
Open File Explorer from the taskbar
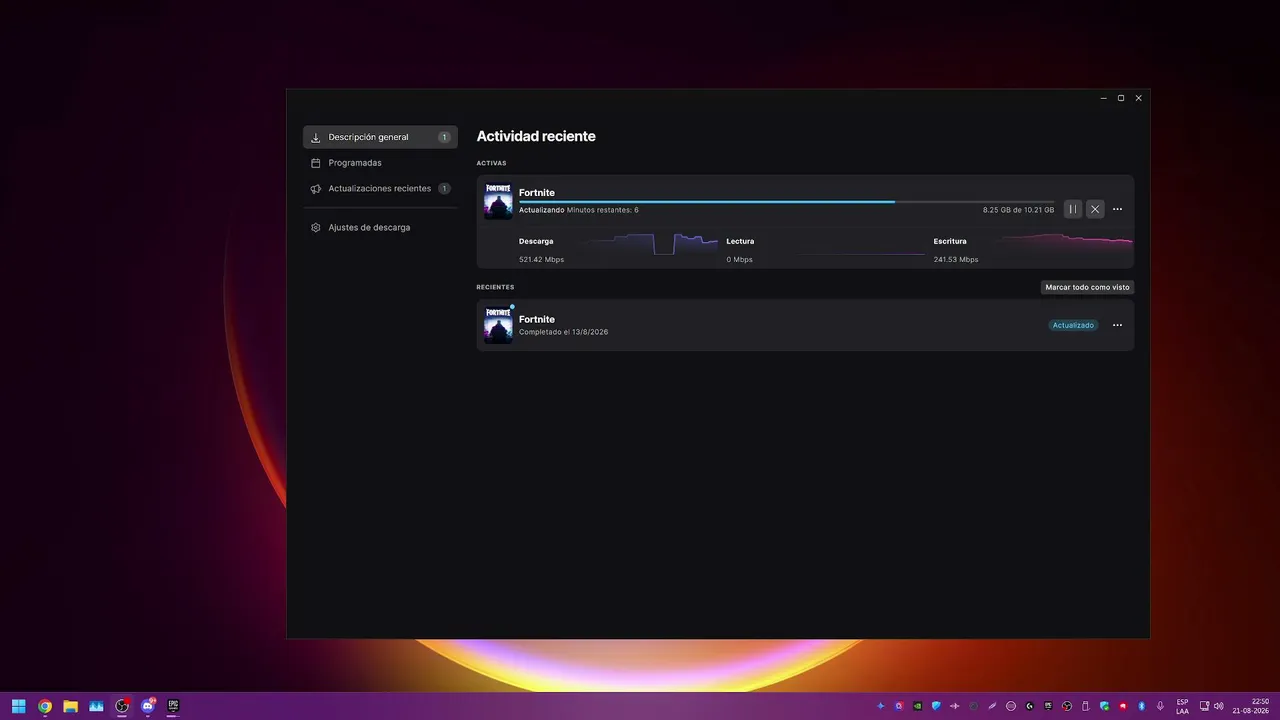coord(71,706)
